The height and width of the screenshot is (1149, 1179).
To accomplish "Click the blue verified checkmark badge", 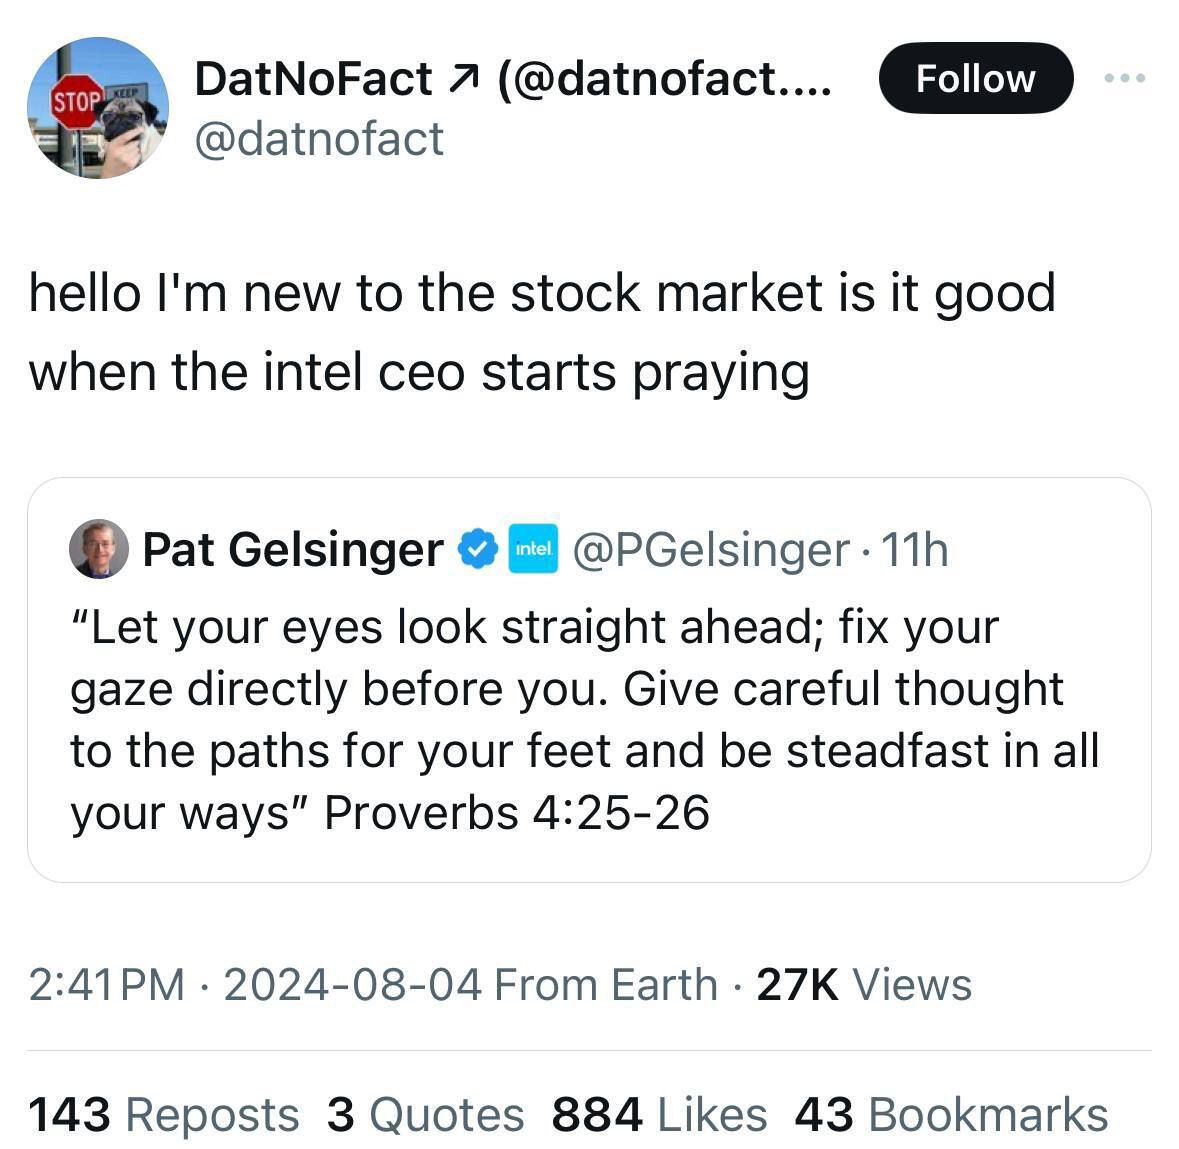I will tap(478, 549).
